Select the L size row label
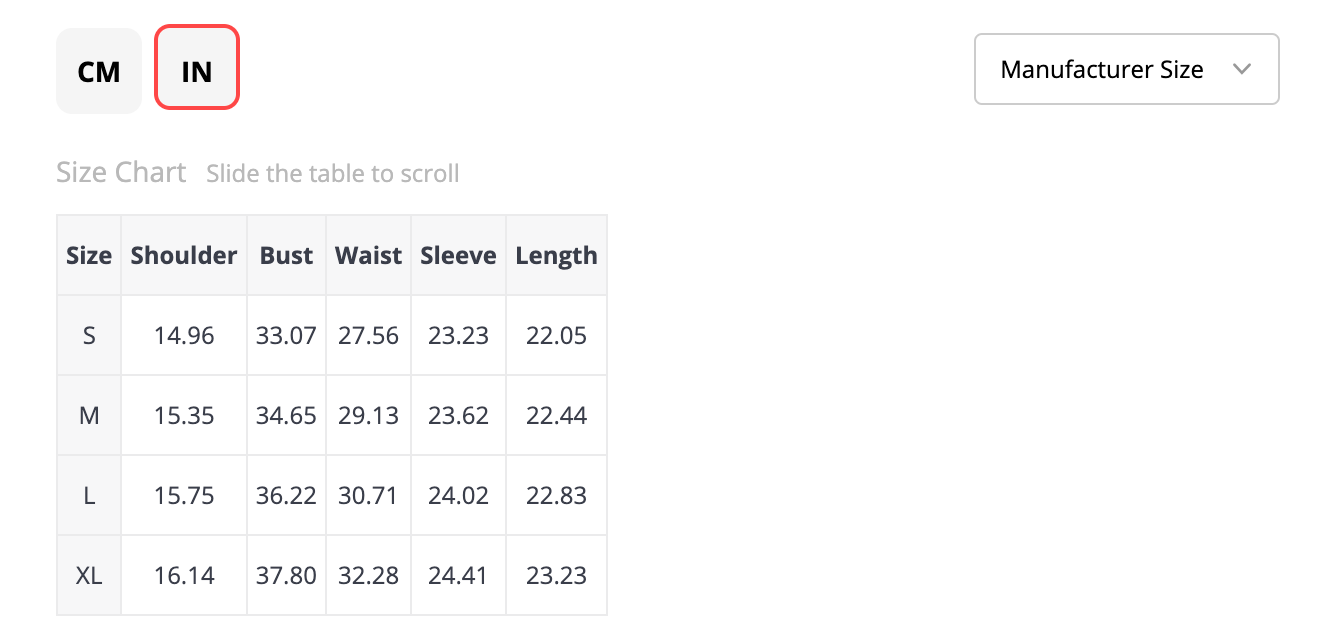 pyautogui.click(x=89, y=495)
